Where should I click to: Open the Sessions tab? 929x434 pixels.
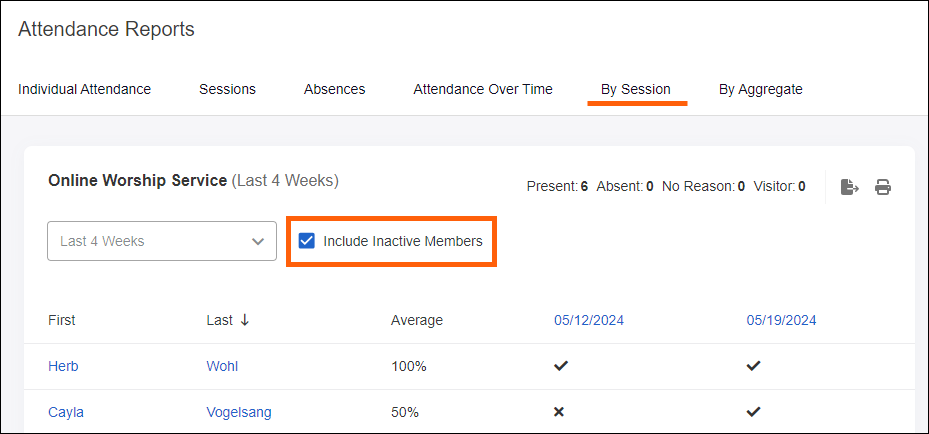[x=227, y=89]
